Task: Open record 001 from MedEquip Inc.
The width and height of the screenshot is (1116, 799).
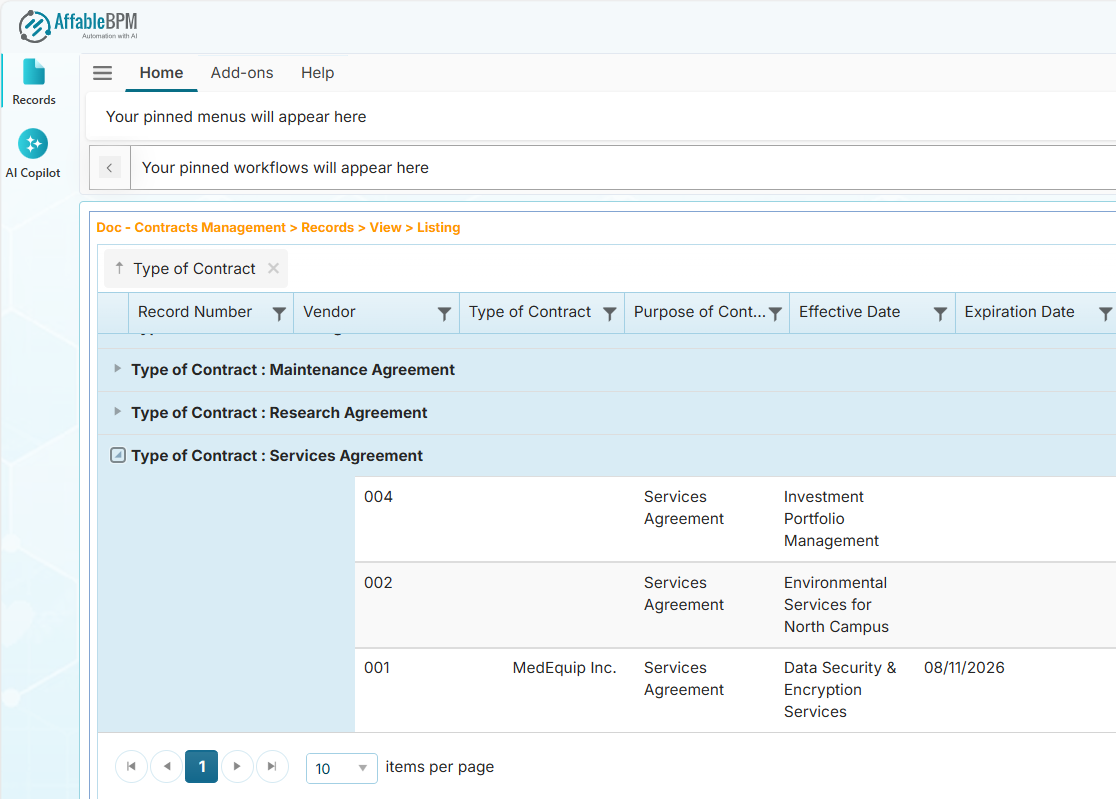Action: click(x=376, y=667)
